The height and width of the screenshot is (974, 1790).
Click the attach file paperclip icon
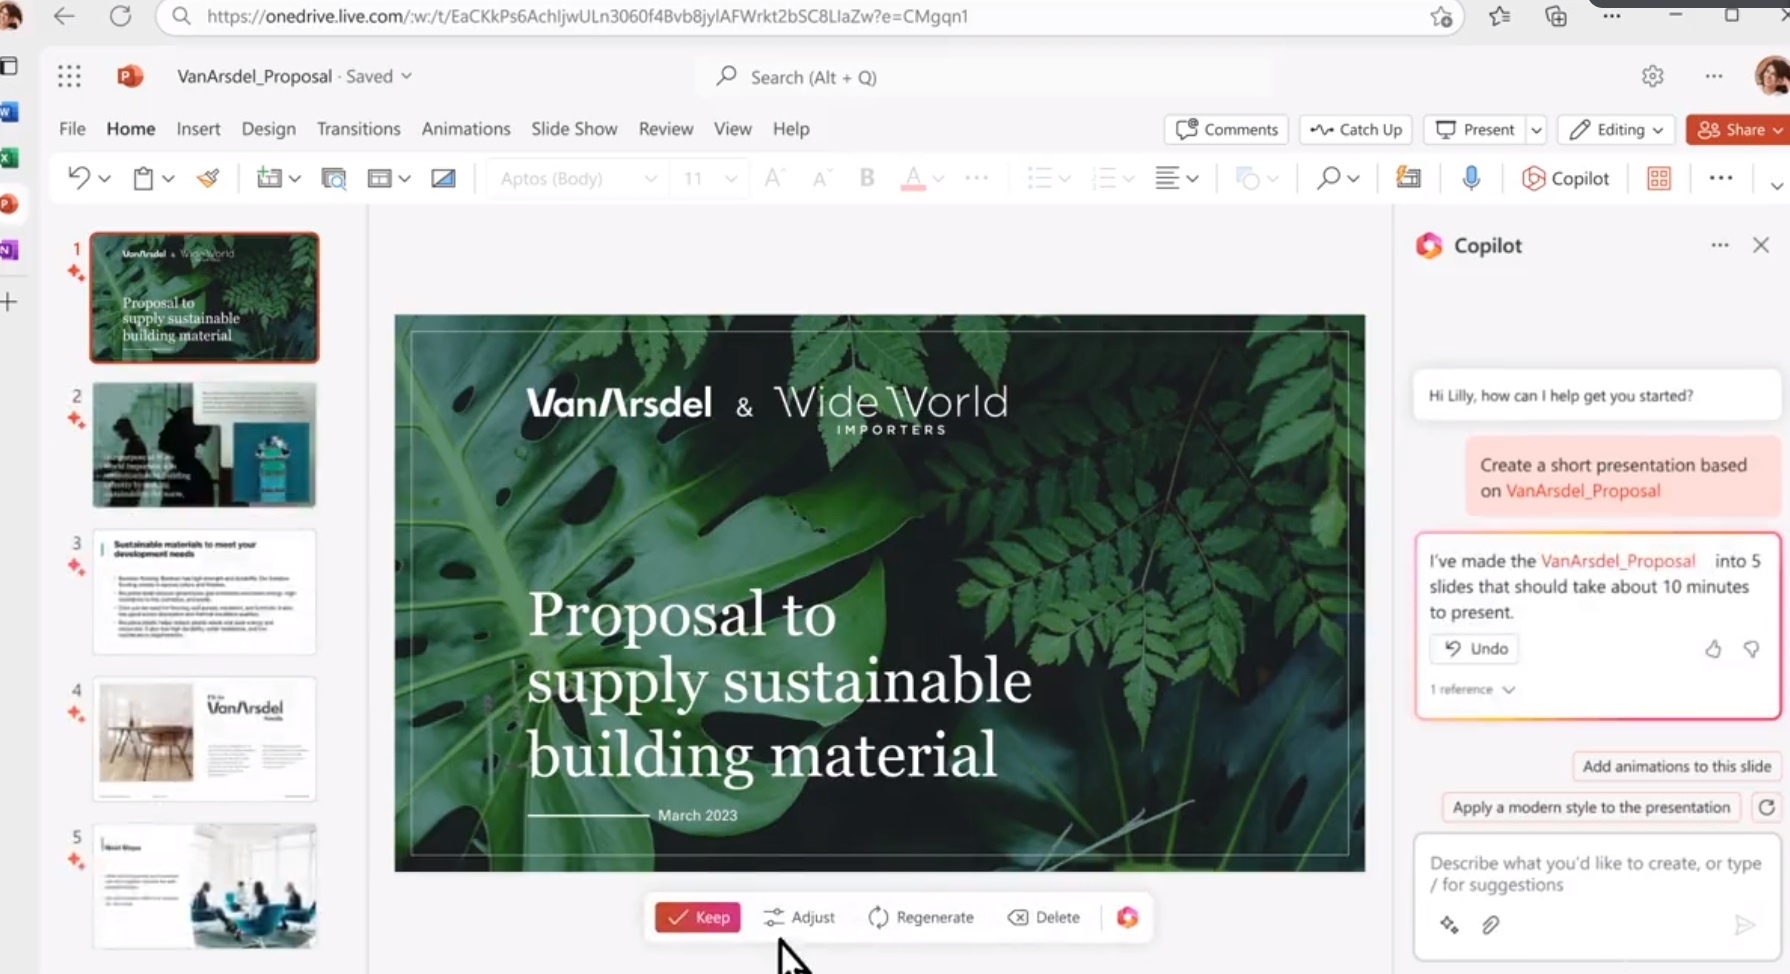[x=1490, y=925]
